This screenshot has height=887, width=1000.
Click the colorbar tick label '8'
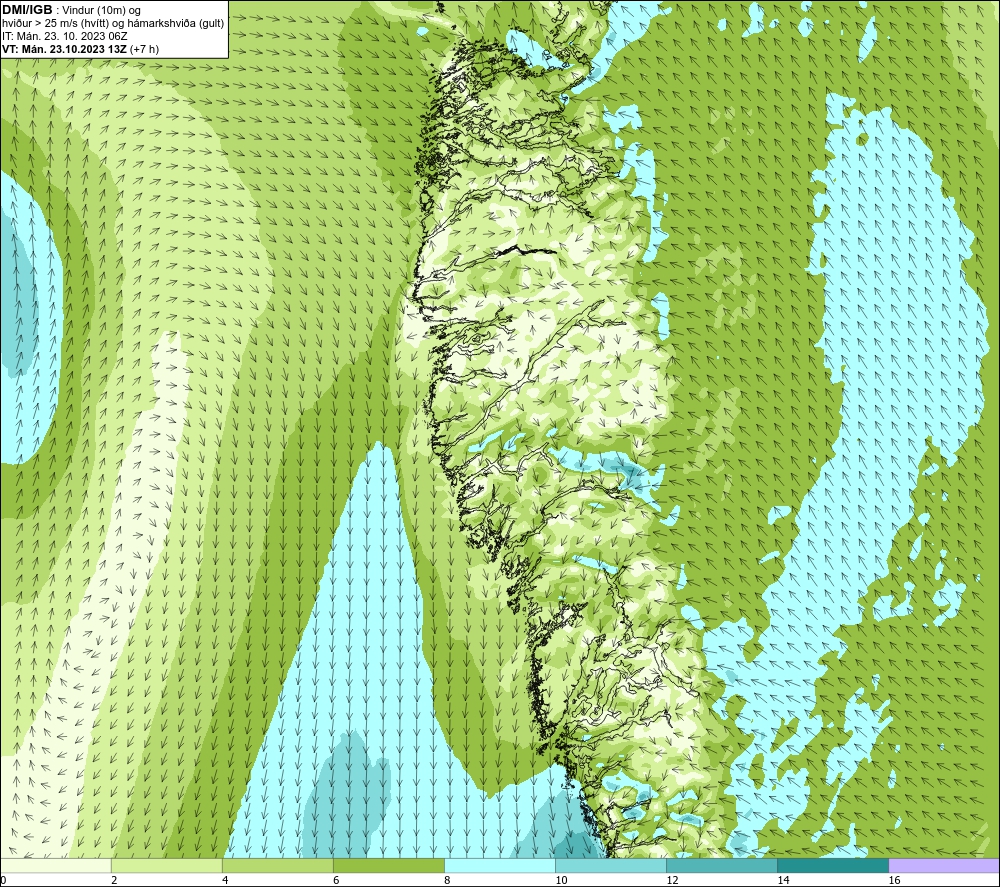click(447, 881)
